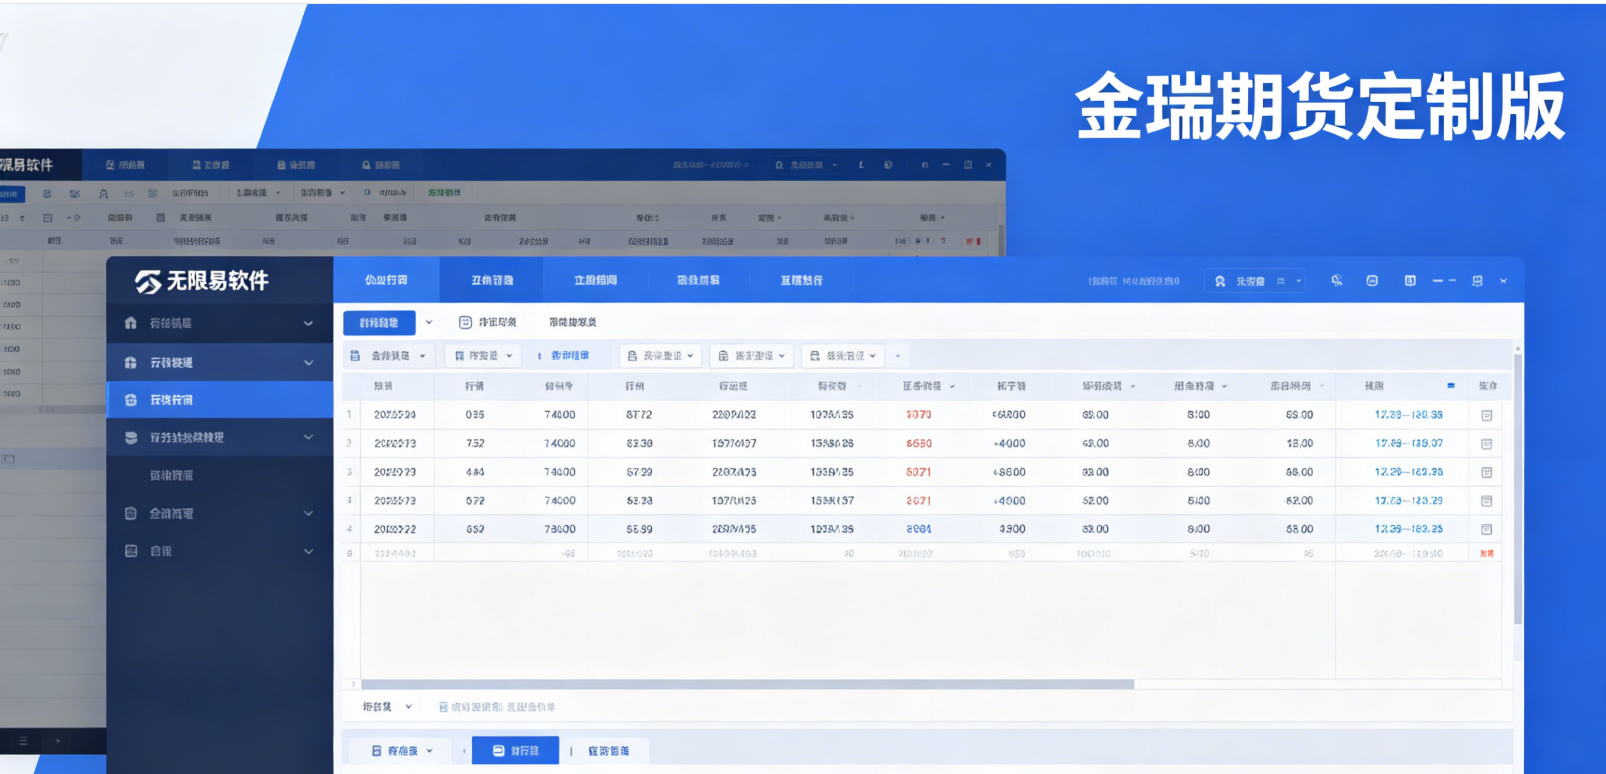Tick the checkbox in the bar above the footer
Viewport: 1606px width, 774px height.
pyautogui.click(x=443, y=707)
